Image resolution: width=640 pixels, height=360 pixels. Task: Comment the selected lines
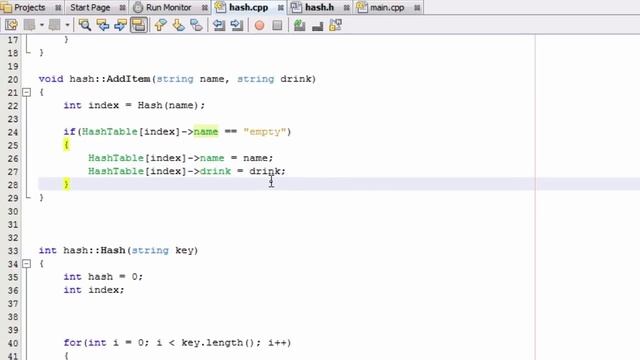coord(299,25)
